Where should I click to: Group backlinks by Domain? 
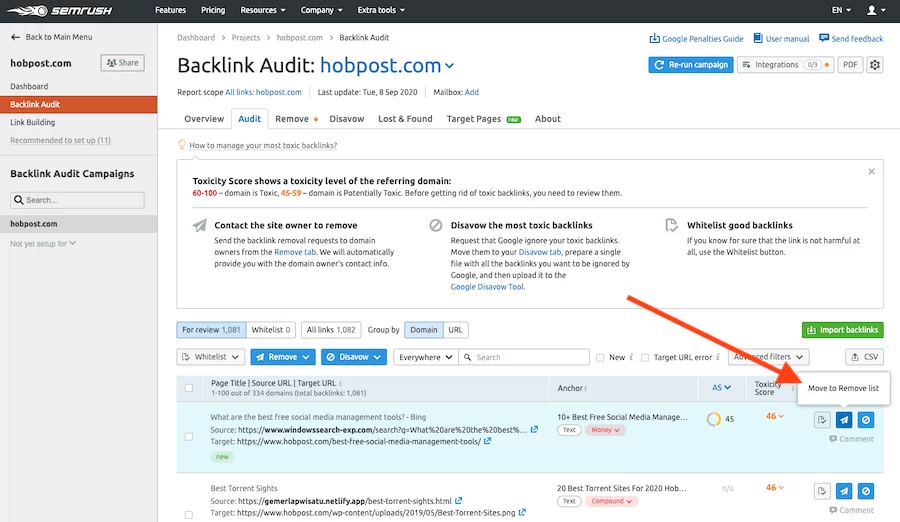[x=424, y=330]
